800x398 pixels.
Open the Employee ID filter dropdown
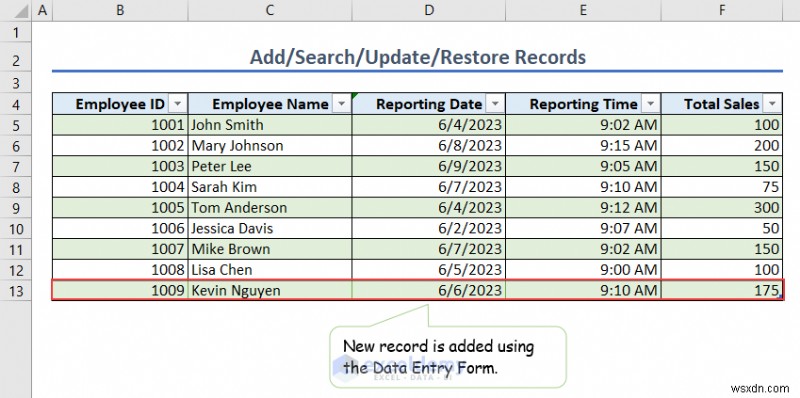click(x=177, y=104)
